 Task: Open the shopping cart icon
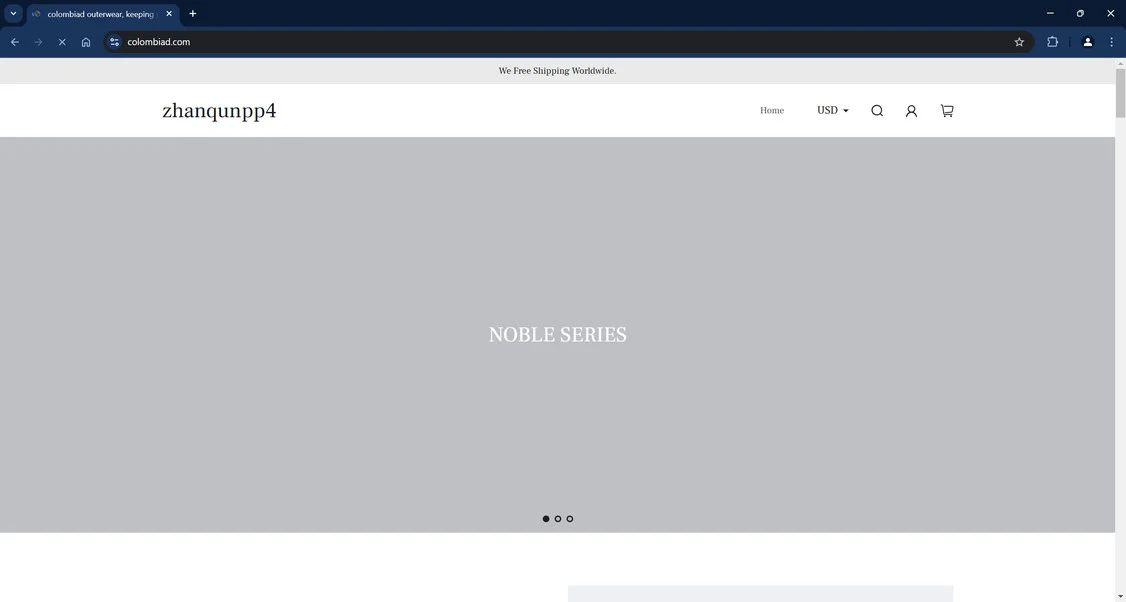click(x=947, y=111)
